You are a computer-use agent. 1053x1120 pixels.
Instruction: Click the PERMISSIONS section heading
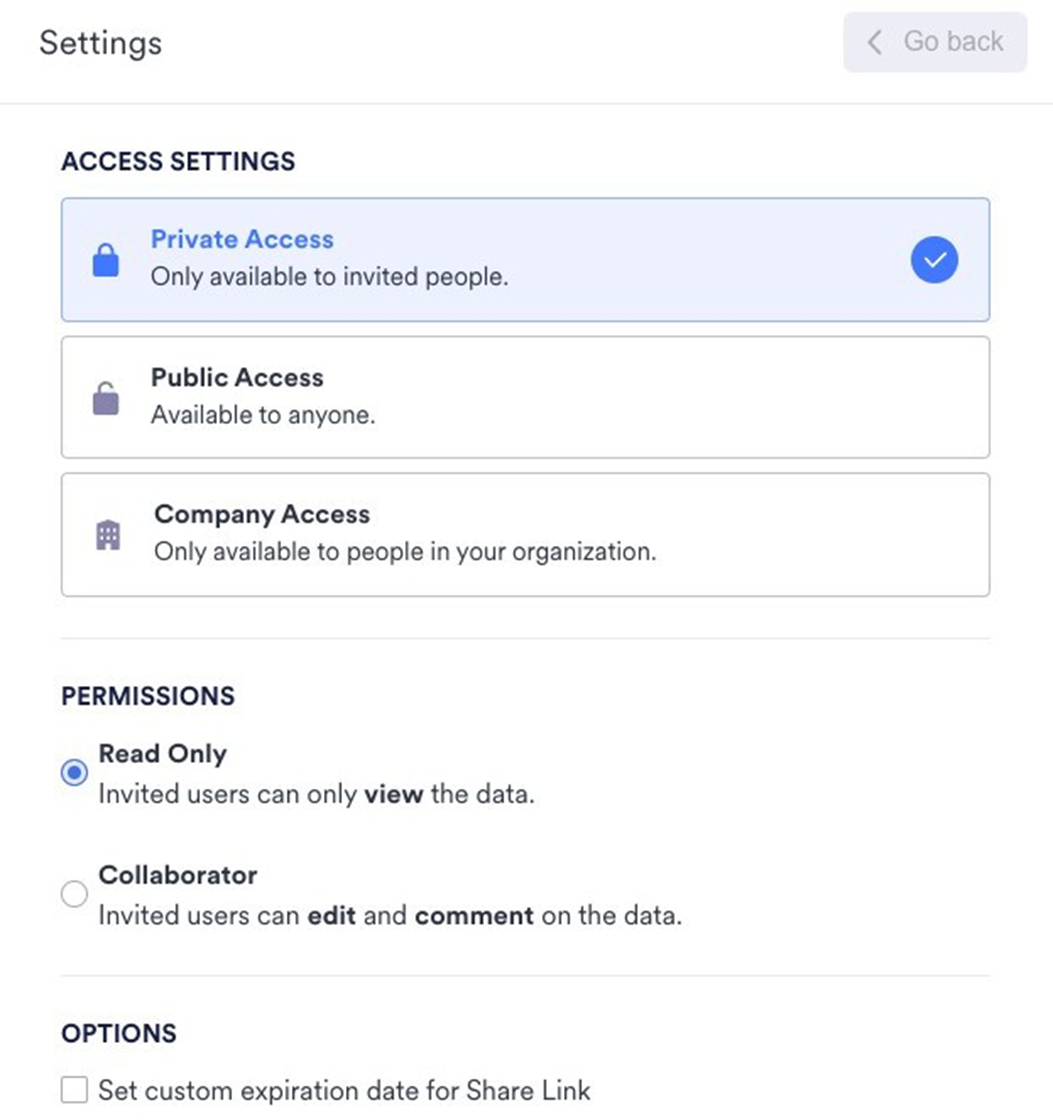[x=148, y=696]
